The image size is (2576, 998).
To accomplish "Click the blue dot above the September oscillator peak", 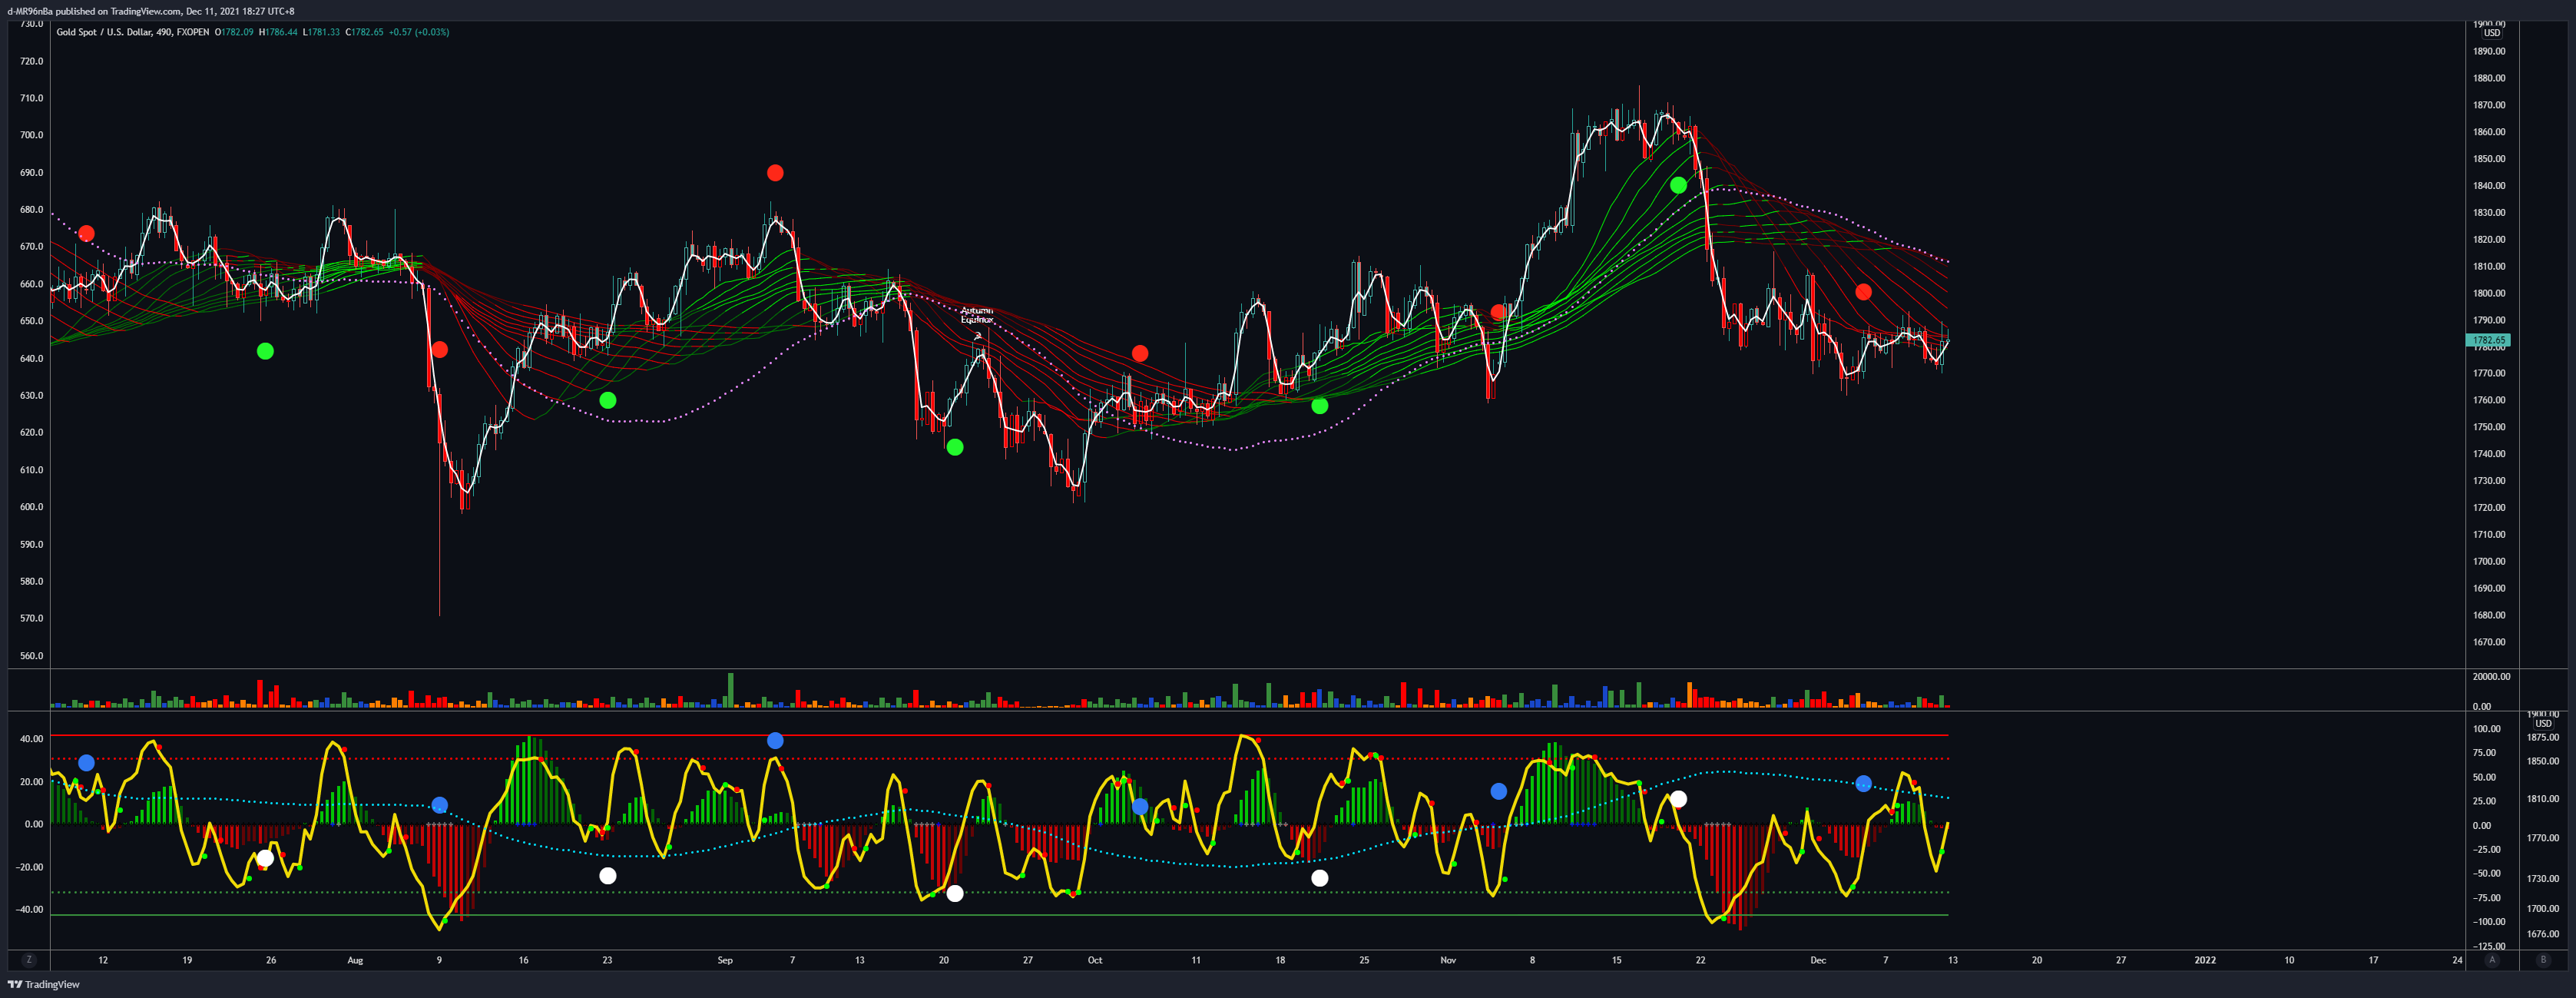I will click(775, 741).
